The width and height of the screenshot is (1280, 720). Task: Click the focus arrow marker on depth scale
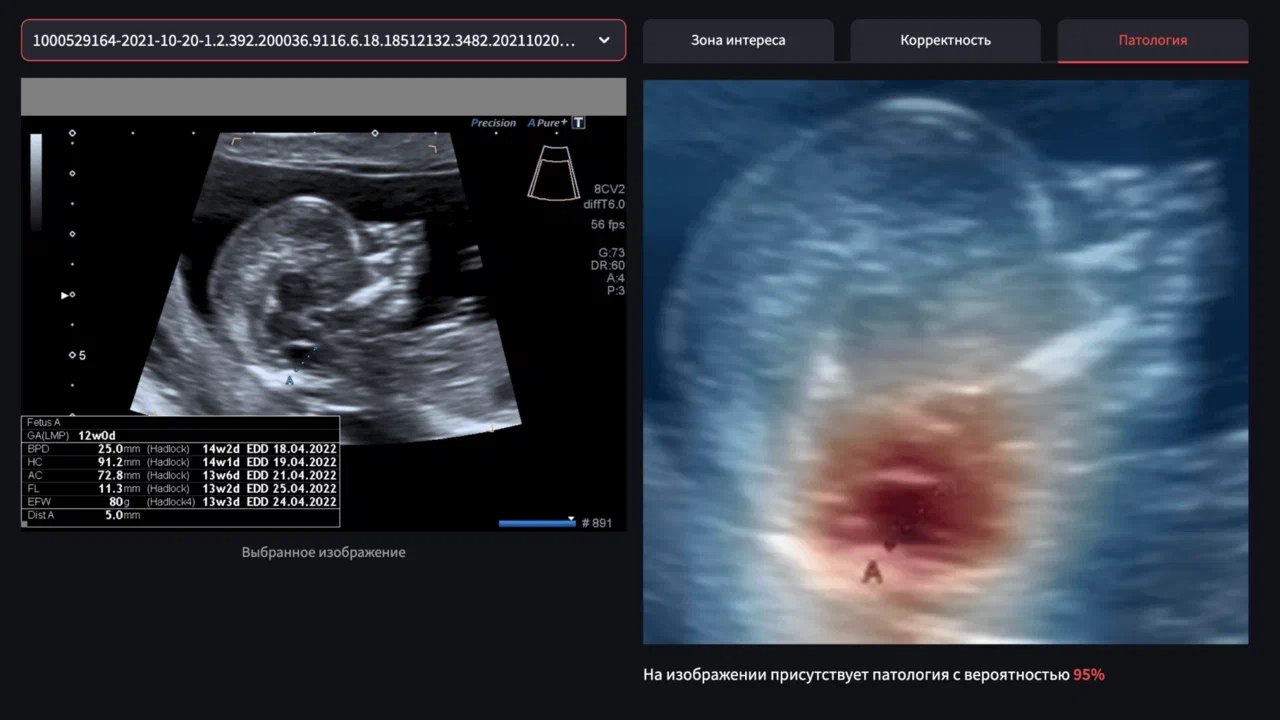67,295
